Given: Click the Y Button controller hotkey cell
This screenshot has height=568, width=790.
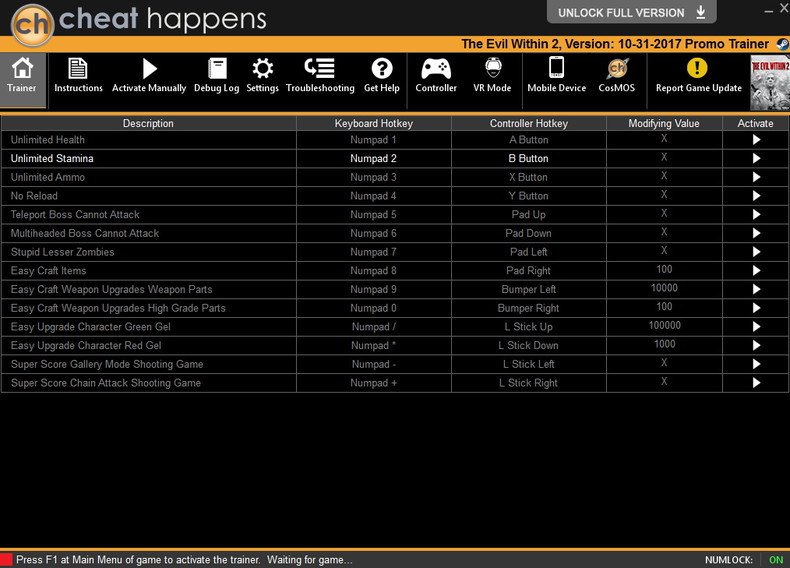Looking at the screenshot, I should [x=529, y=196].
